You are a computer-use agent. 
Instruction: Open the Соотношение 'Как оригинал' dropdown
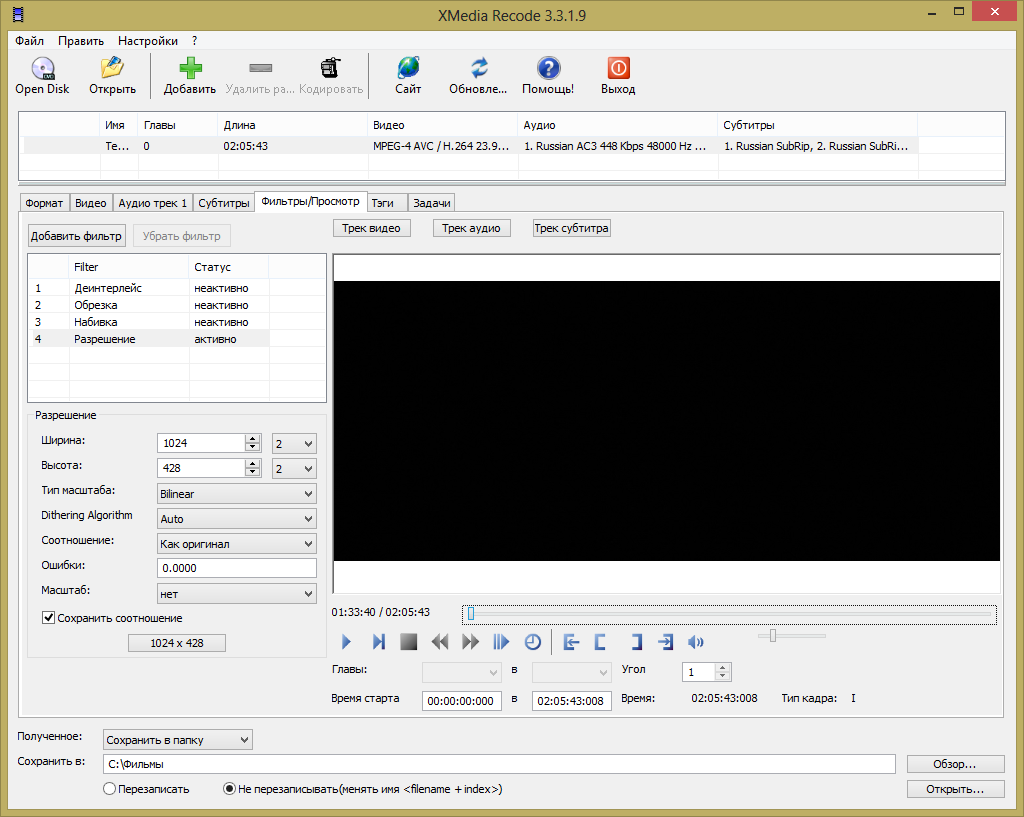[x=236, y=543]
